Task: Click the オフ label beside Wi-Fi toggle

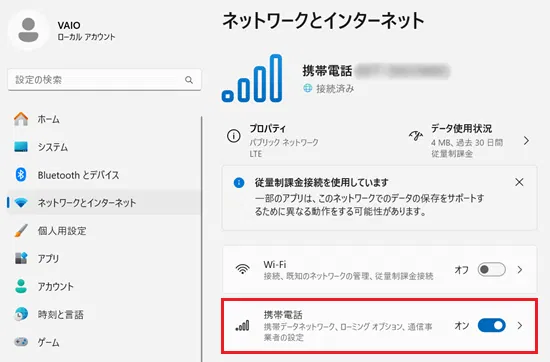Action: [462, 270]
